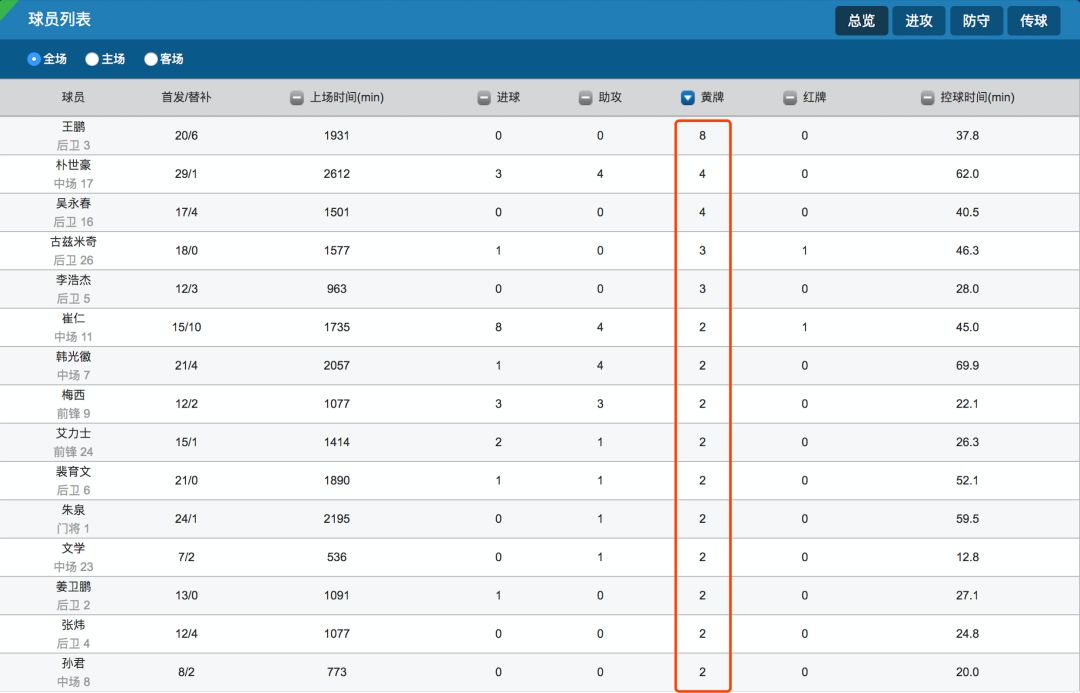Click player name 裴育文

73,472
